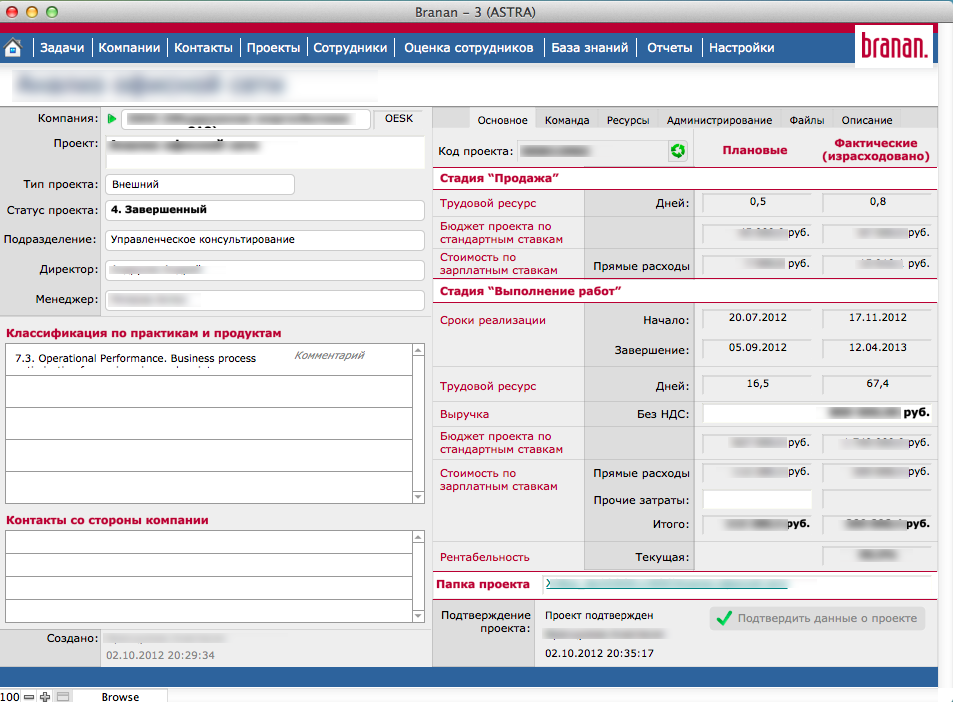The width and height of the screenshot is (953, 702).
Task: Open the green arrow next to Компания
Action: tap(112, 119)
